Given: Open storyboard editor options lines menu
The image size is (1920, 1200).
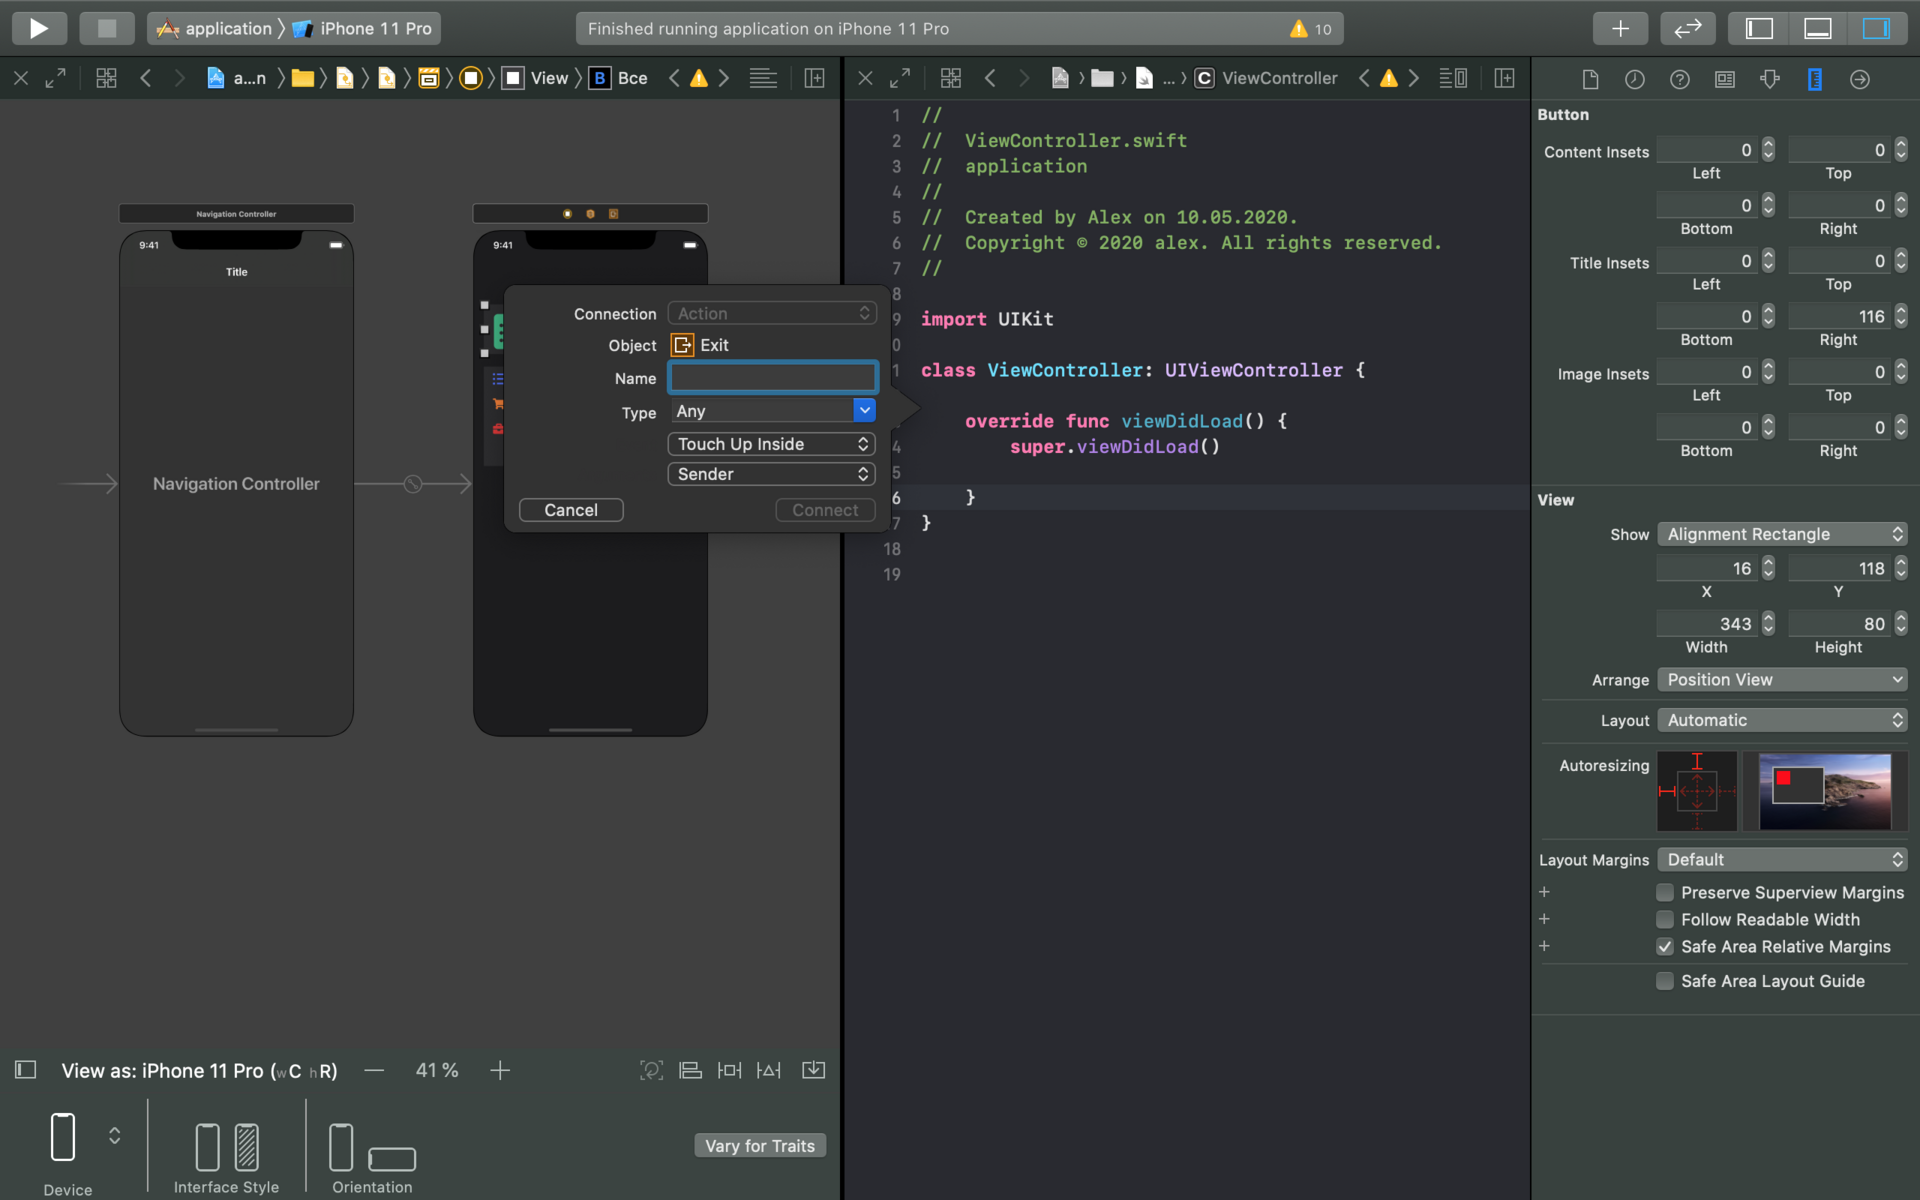Looking at the screenshot, I should point(763,78).
